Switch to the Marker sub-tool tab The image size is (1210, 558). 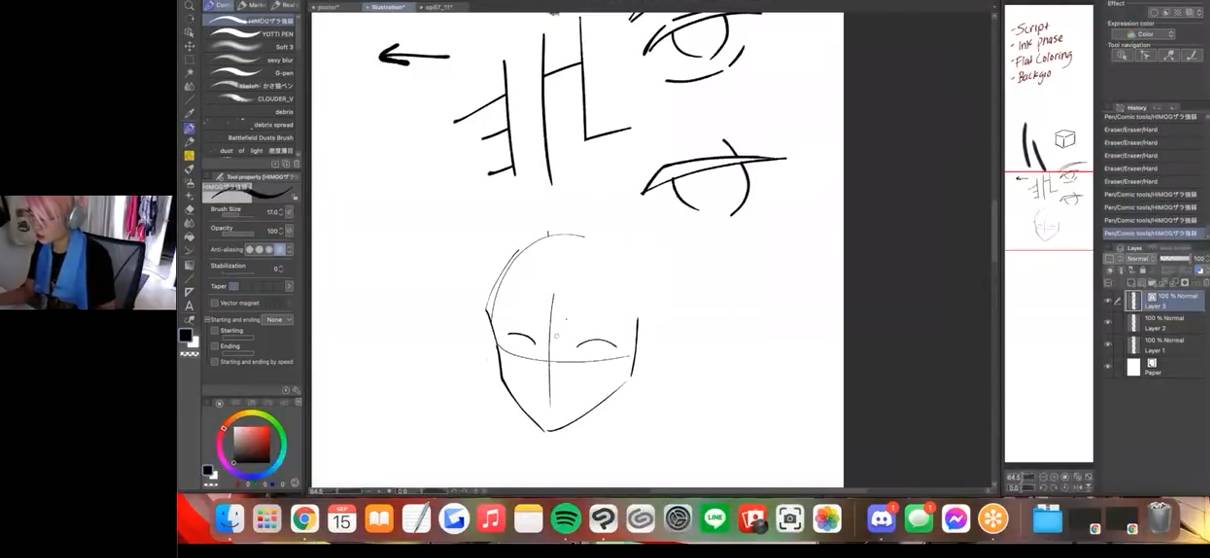[250, 6]
